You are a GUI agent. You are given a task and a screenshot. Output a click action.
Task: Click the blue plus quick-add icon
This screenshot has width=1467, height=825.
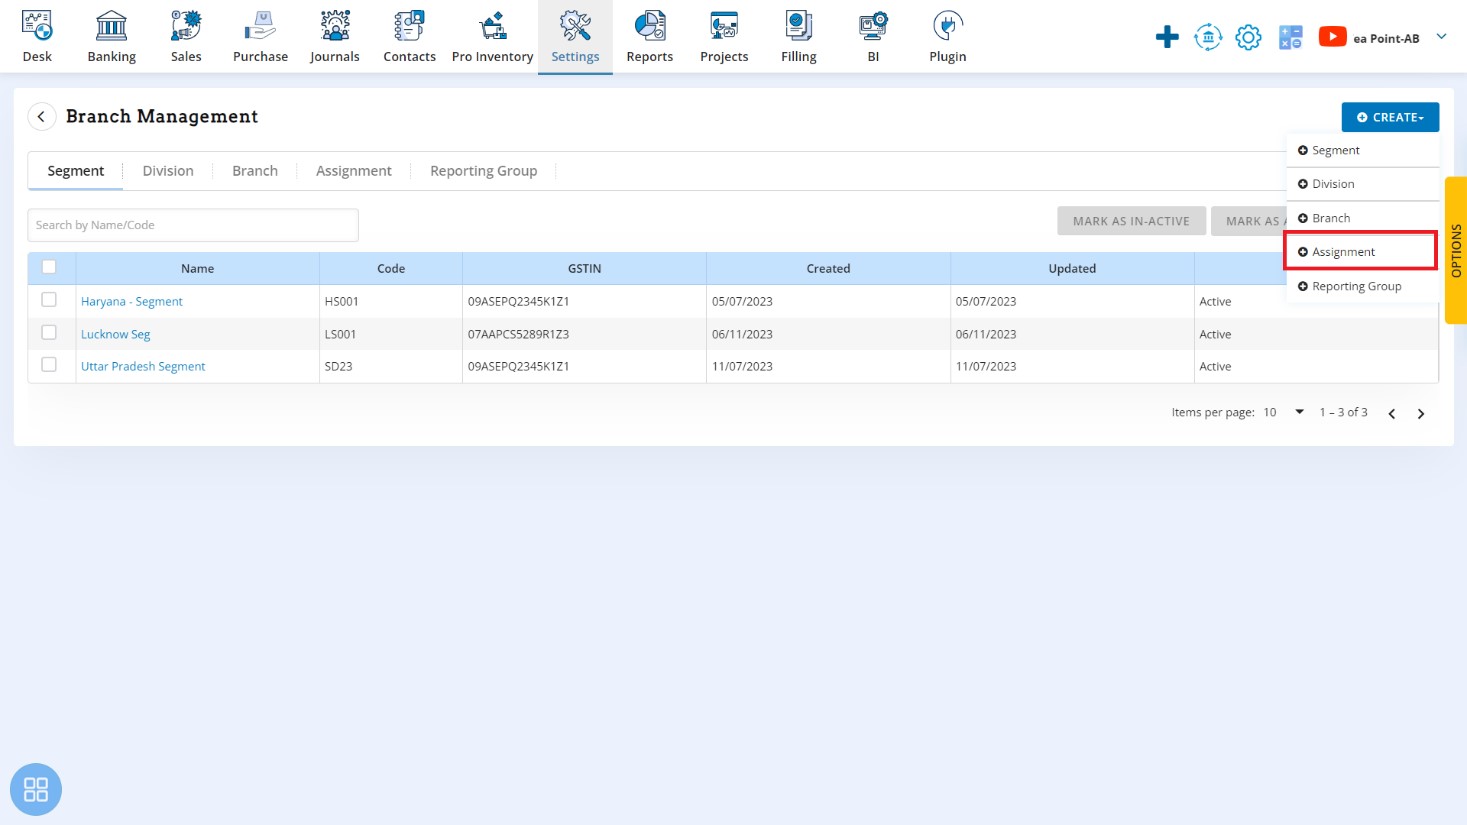click(x=1166, y=38)
